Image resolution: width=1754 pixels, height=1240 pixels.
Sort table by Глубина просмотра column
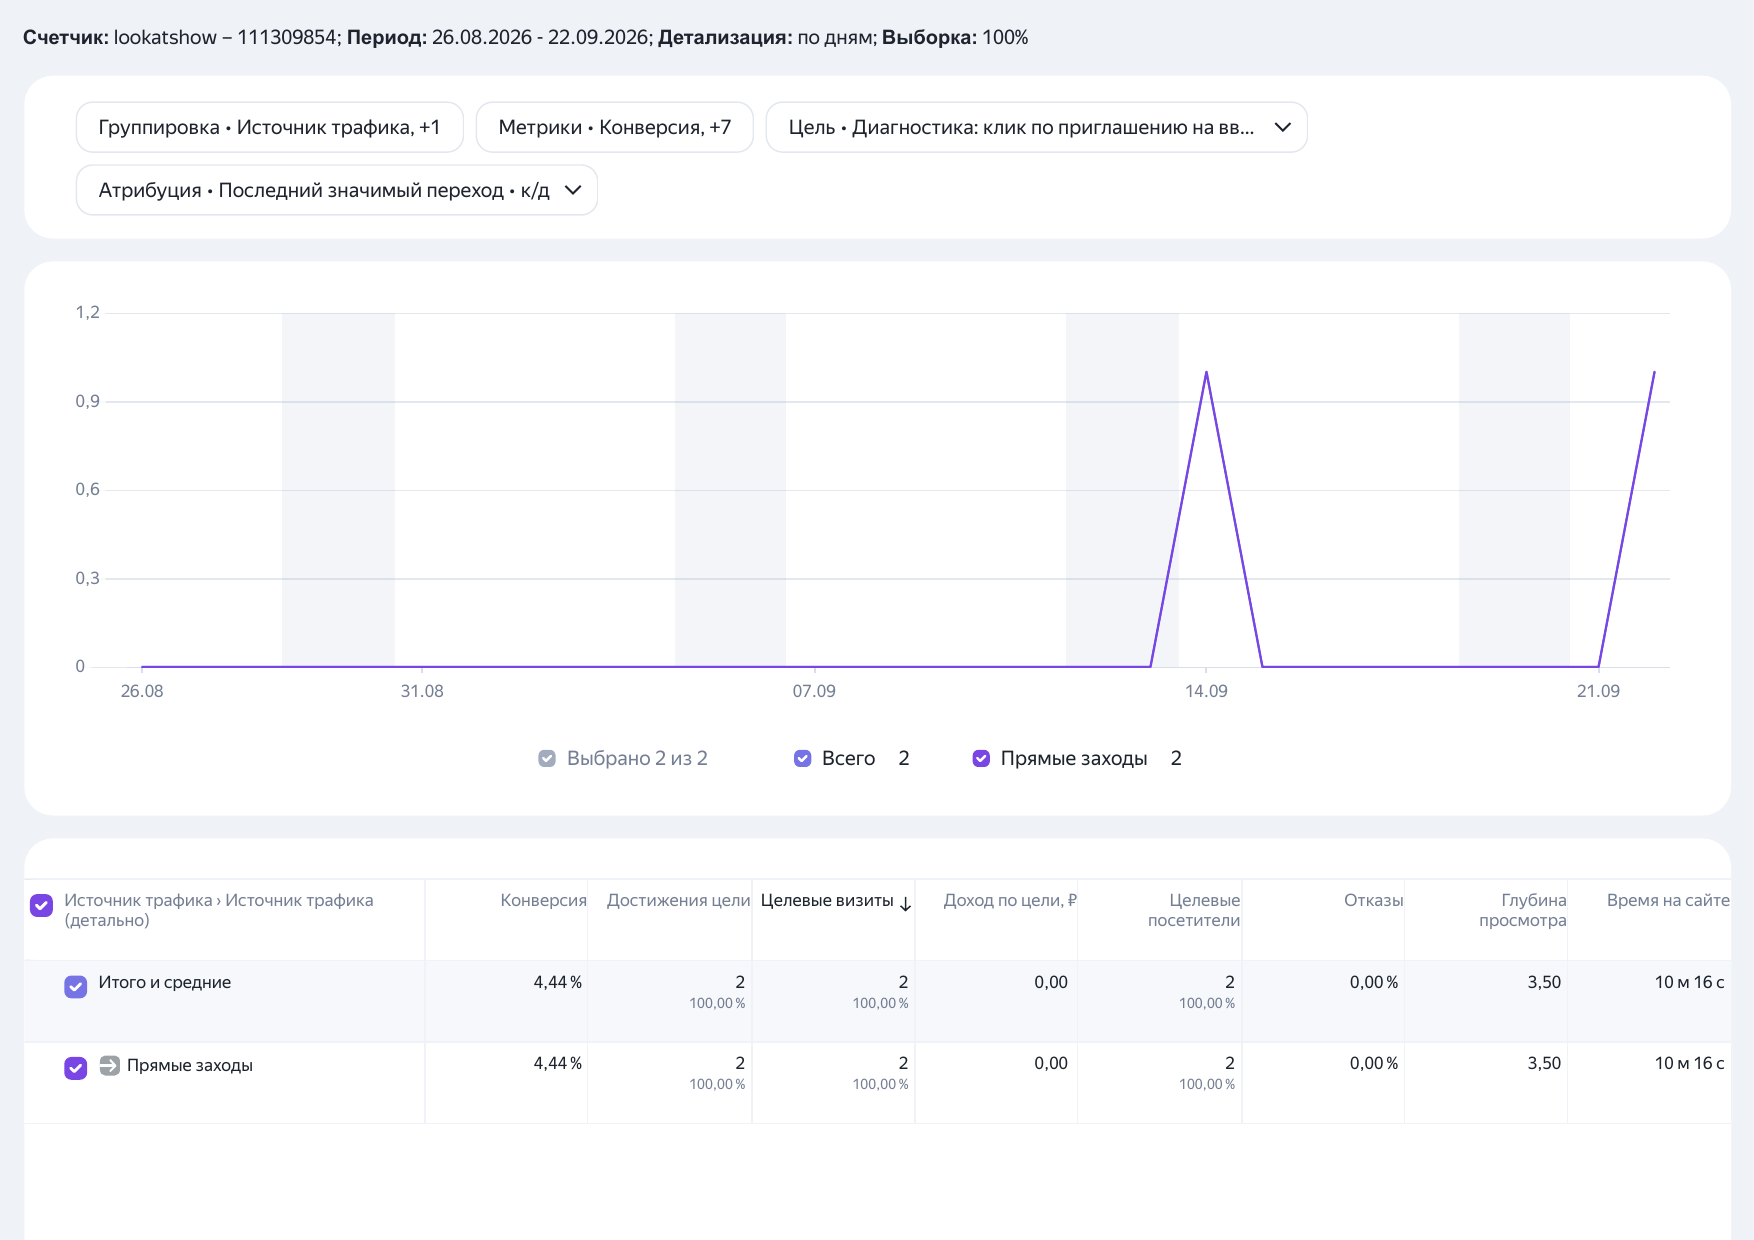click(1523, 910)
